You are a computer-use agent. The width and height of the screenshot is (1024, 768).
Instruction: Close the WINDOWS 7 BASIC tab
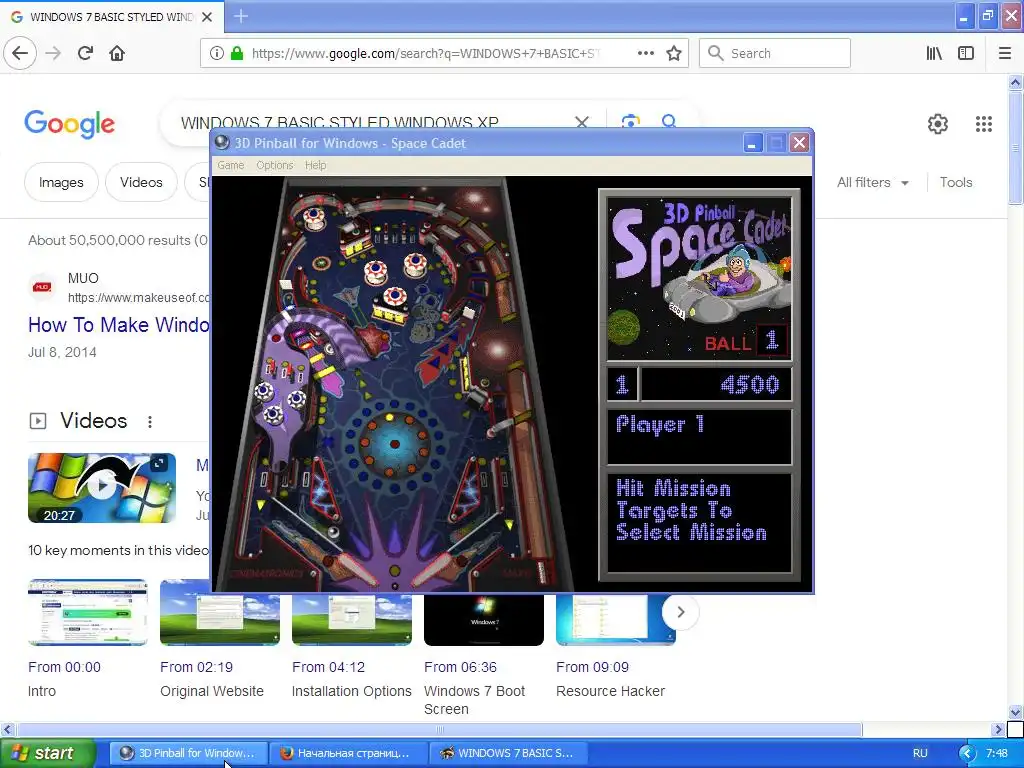coord(207,17)
